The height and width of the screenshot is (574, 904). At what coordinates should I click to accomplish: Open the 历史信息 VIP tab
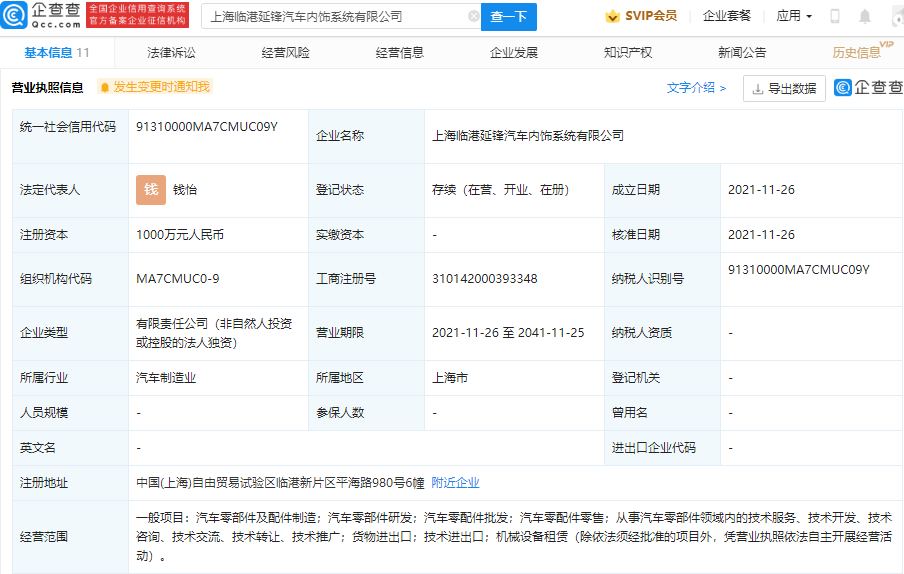tap(862, 51)
